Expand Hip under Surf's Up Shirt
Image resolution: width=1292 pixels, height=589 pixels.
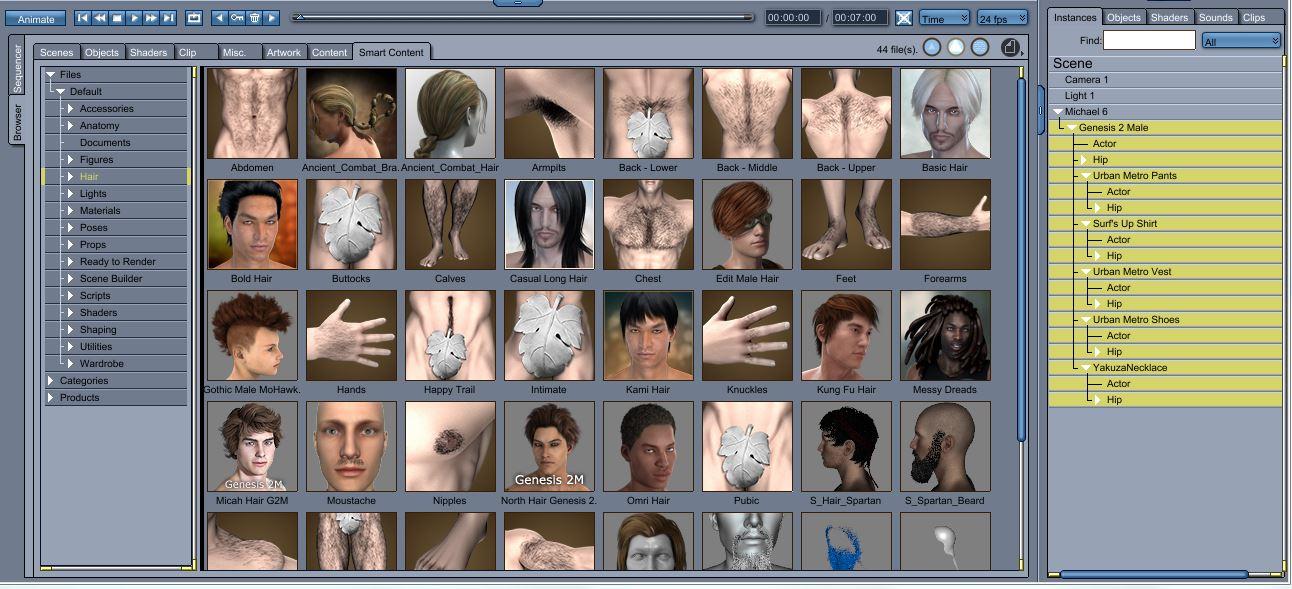pos(1098,256)
